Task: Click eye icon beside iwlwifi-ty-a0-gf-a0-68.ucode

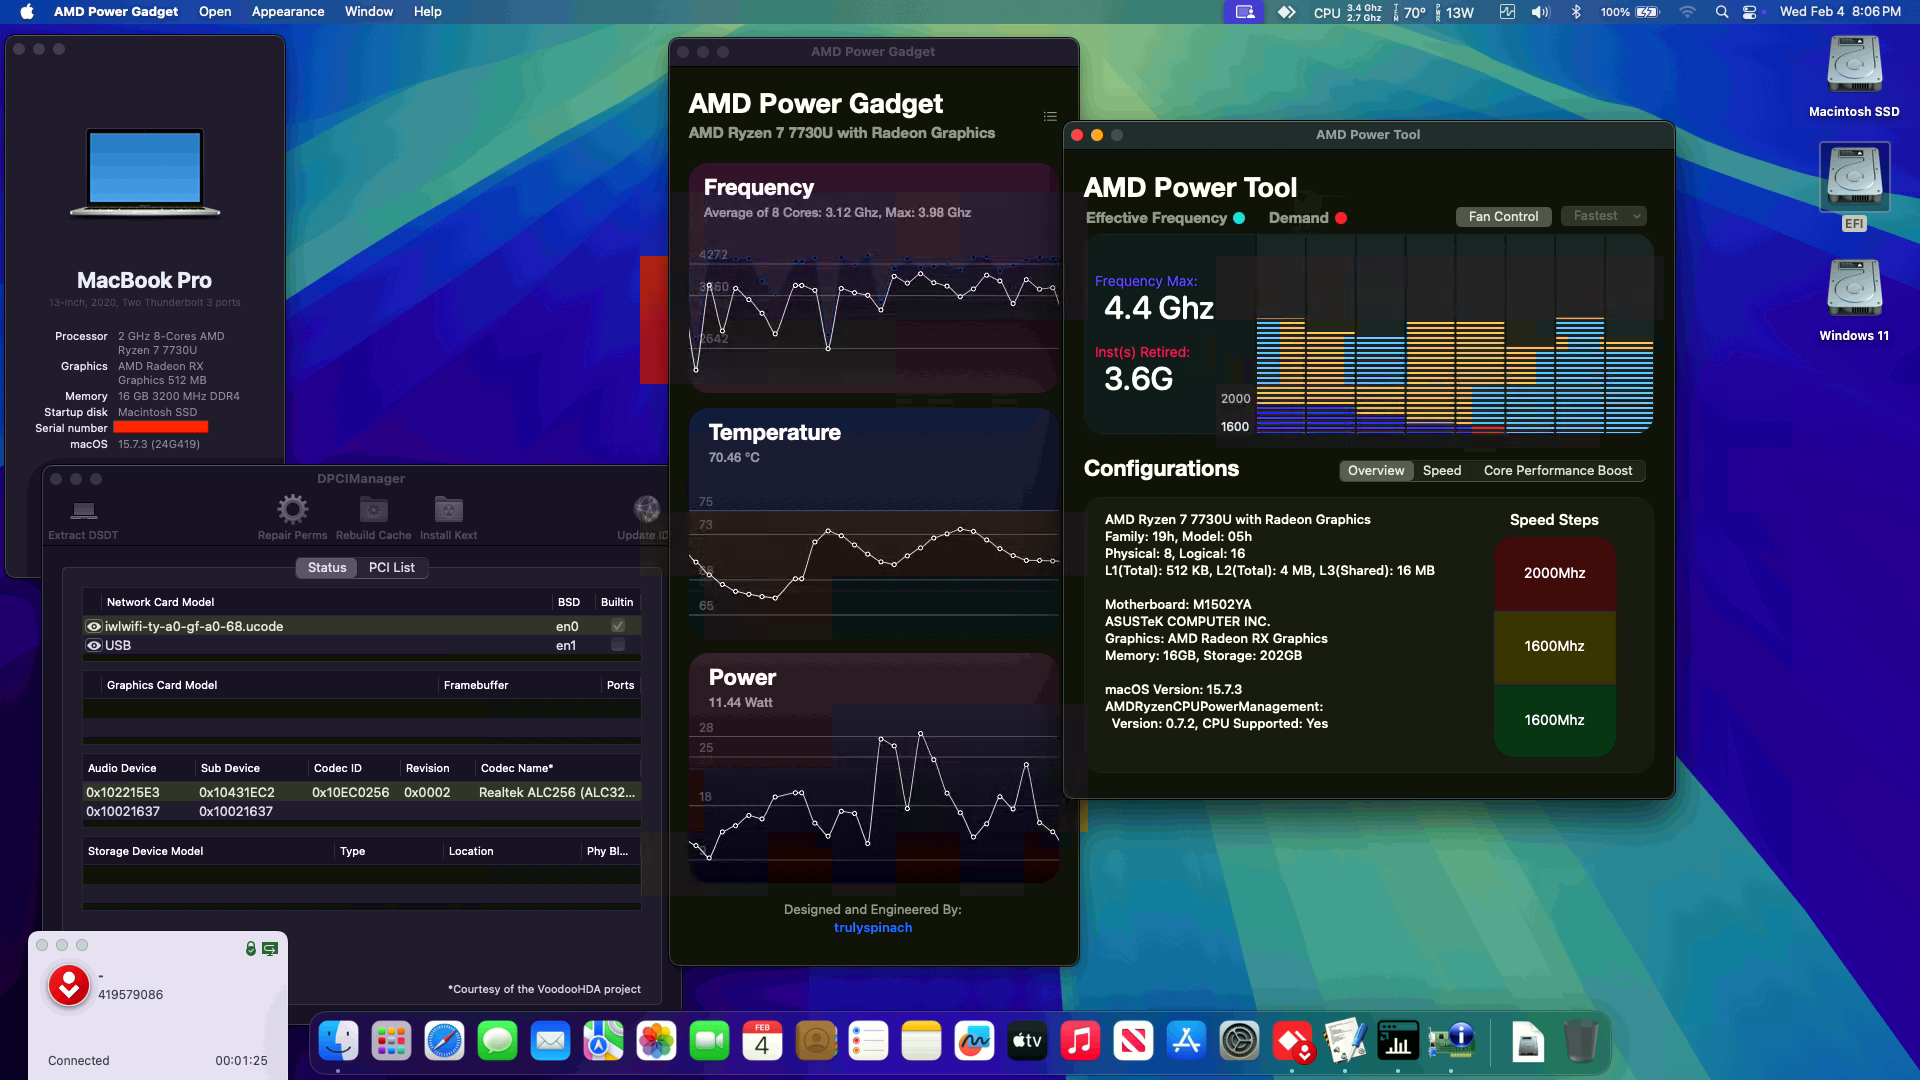Action: 94,626
